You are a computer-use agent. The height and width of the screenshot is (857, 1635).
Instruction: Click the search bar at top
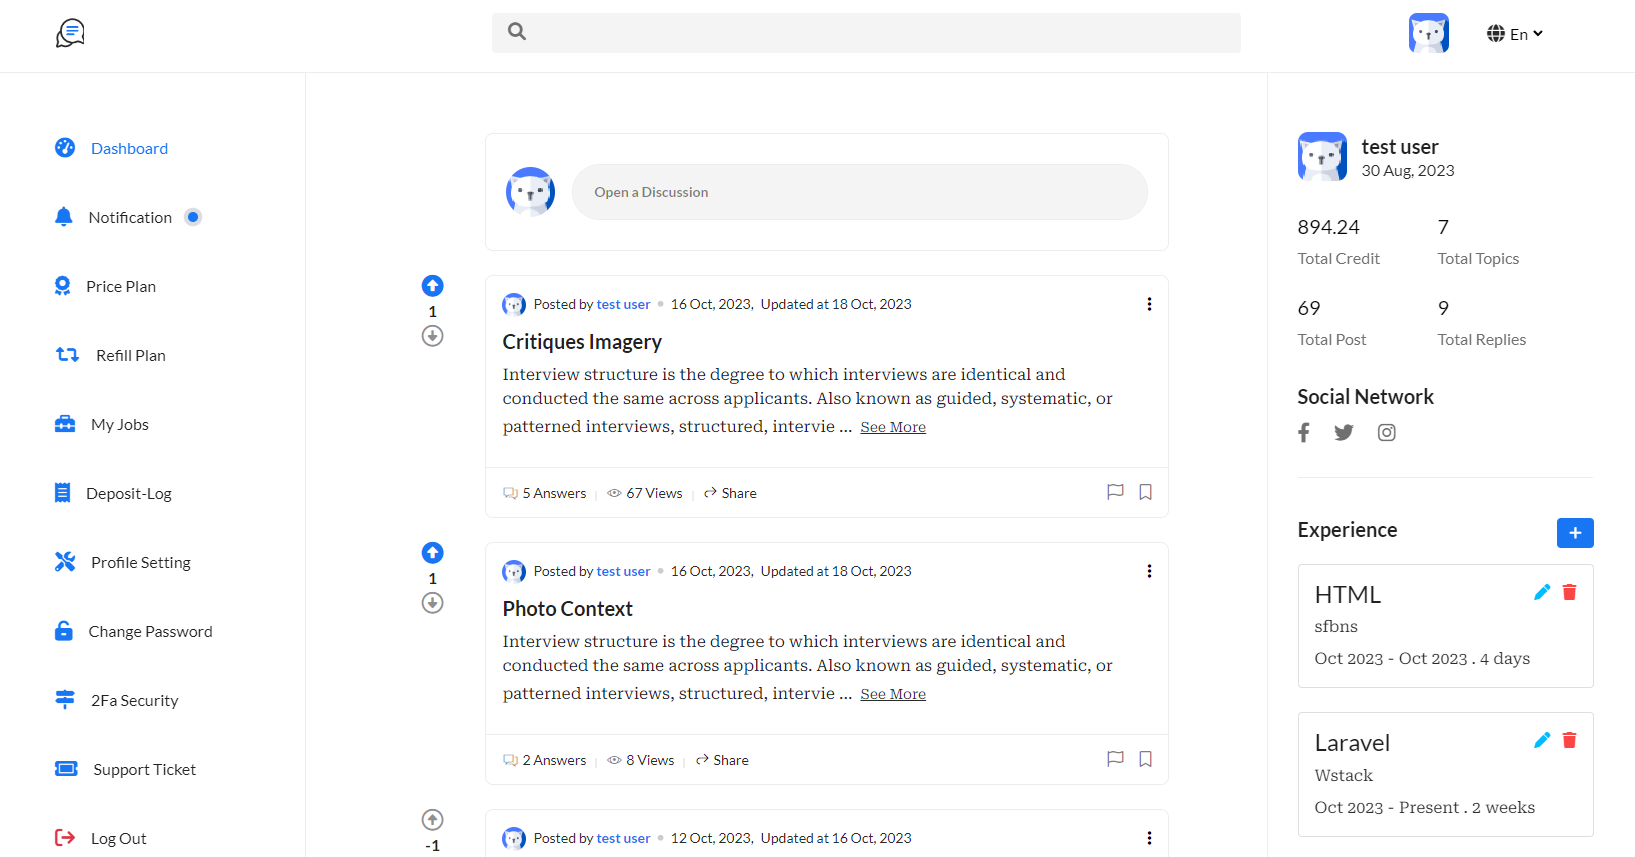[866, 32]
